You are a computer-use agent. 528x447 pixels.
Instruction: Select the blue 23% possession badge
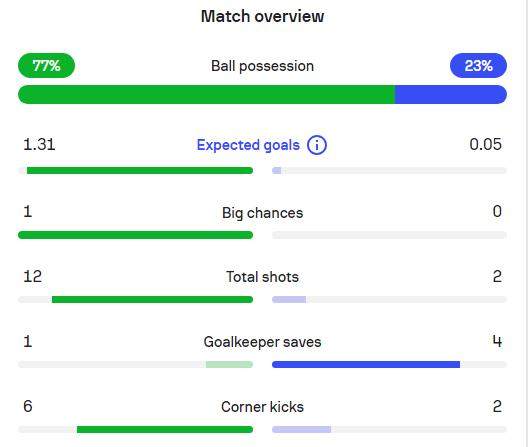pos(478,65)
